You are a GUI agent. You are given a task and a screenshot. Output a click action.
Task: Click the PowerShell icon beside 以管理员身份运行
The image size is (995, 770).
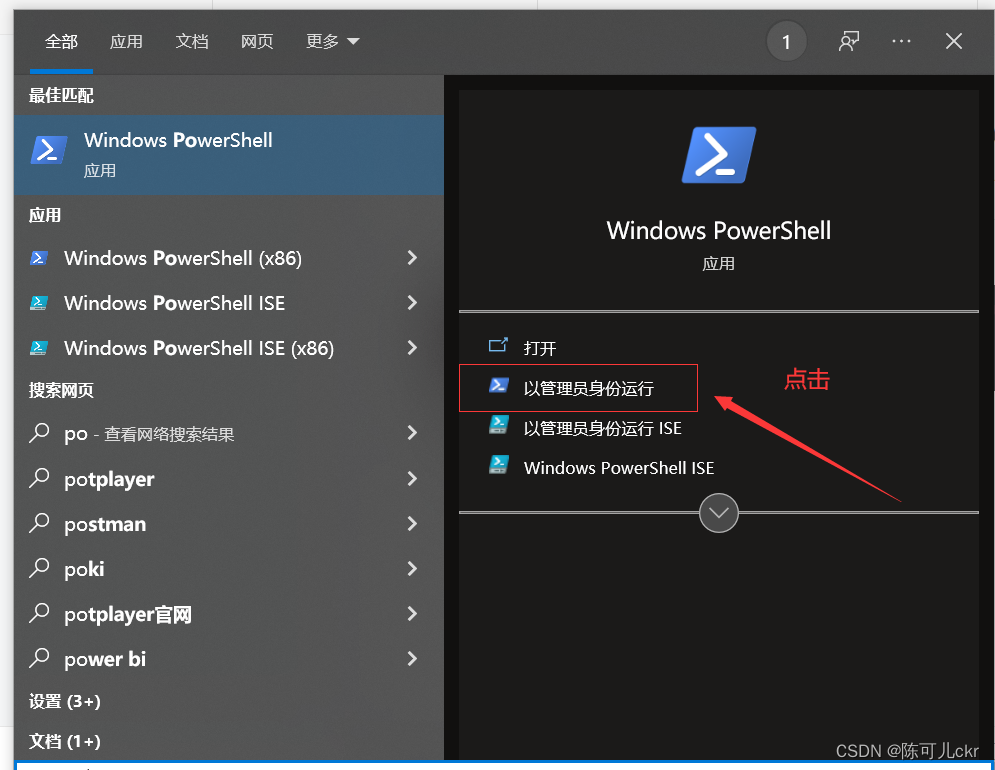(499, 388)
